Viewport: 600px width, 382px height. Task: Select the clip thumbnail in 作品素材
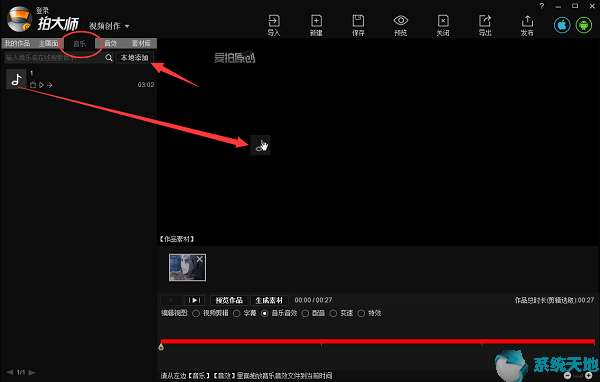[x=187, y=268]
